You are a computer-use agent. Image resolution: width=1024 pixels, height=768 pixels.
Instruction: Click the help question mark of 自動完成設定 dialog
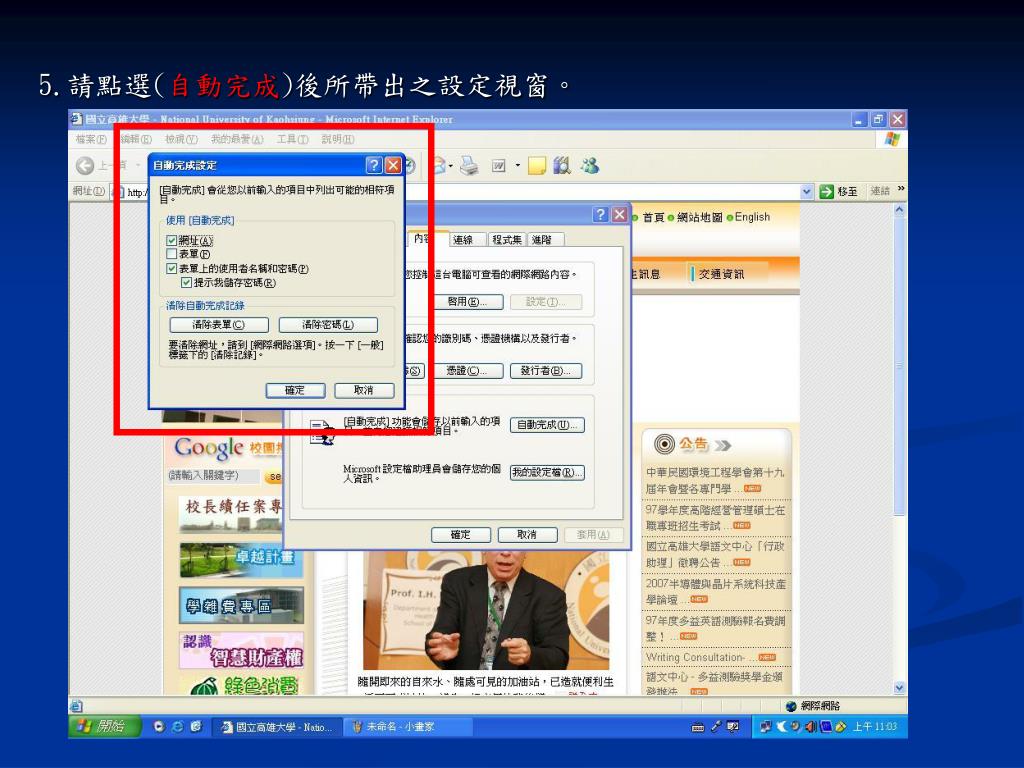374,165
